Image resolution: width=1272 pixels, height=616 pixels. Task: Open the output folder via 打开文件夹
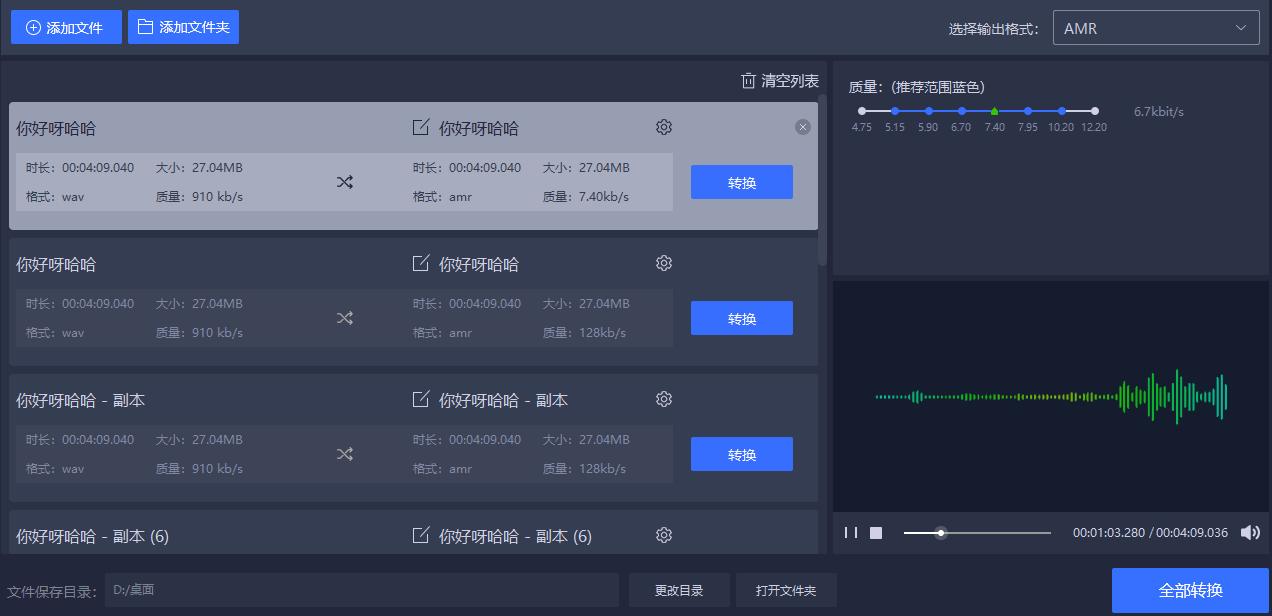coord(786,590)
